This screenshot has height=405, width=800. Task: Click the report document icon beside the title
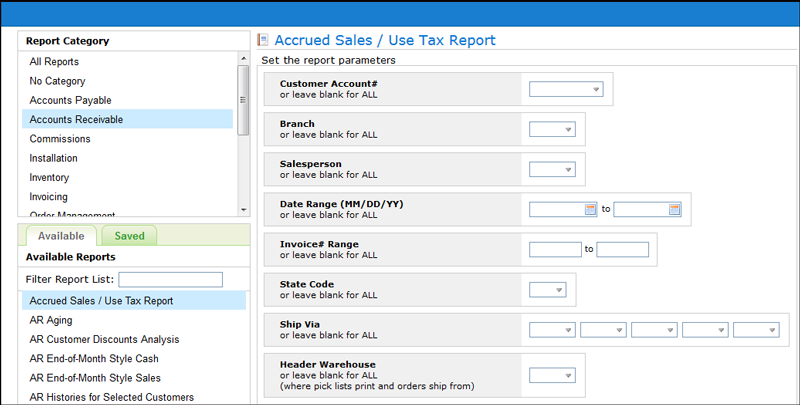click(x=263, y=41)
